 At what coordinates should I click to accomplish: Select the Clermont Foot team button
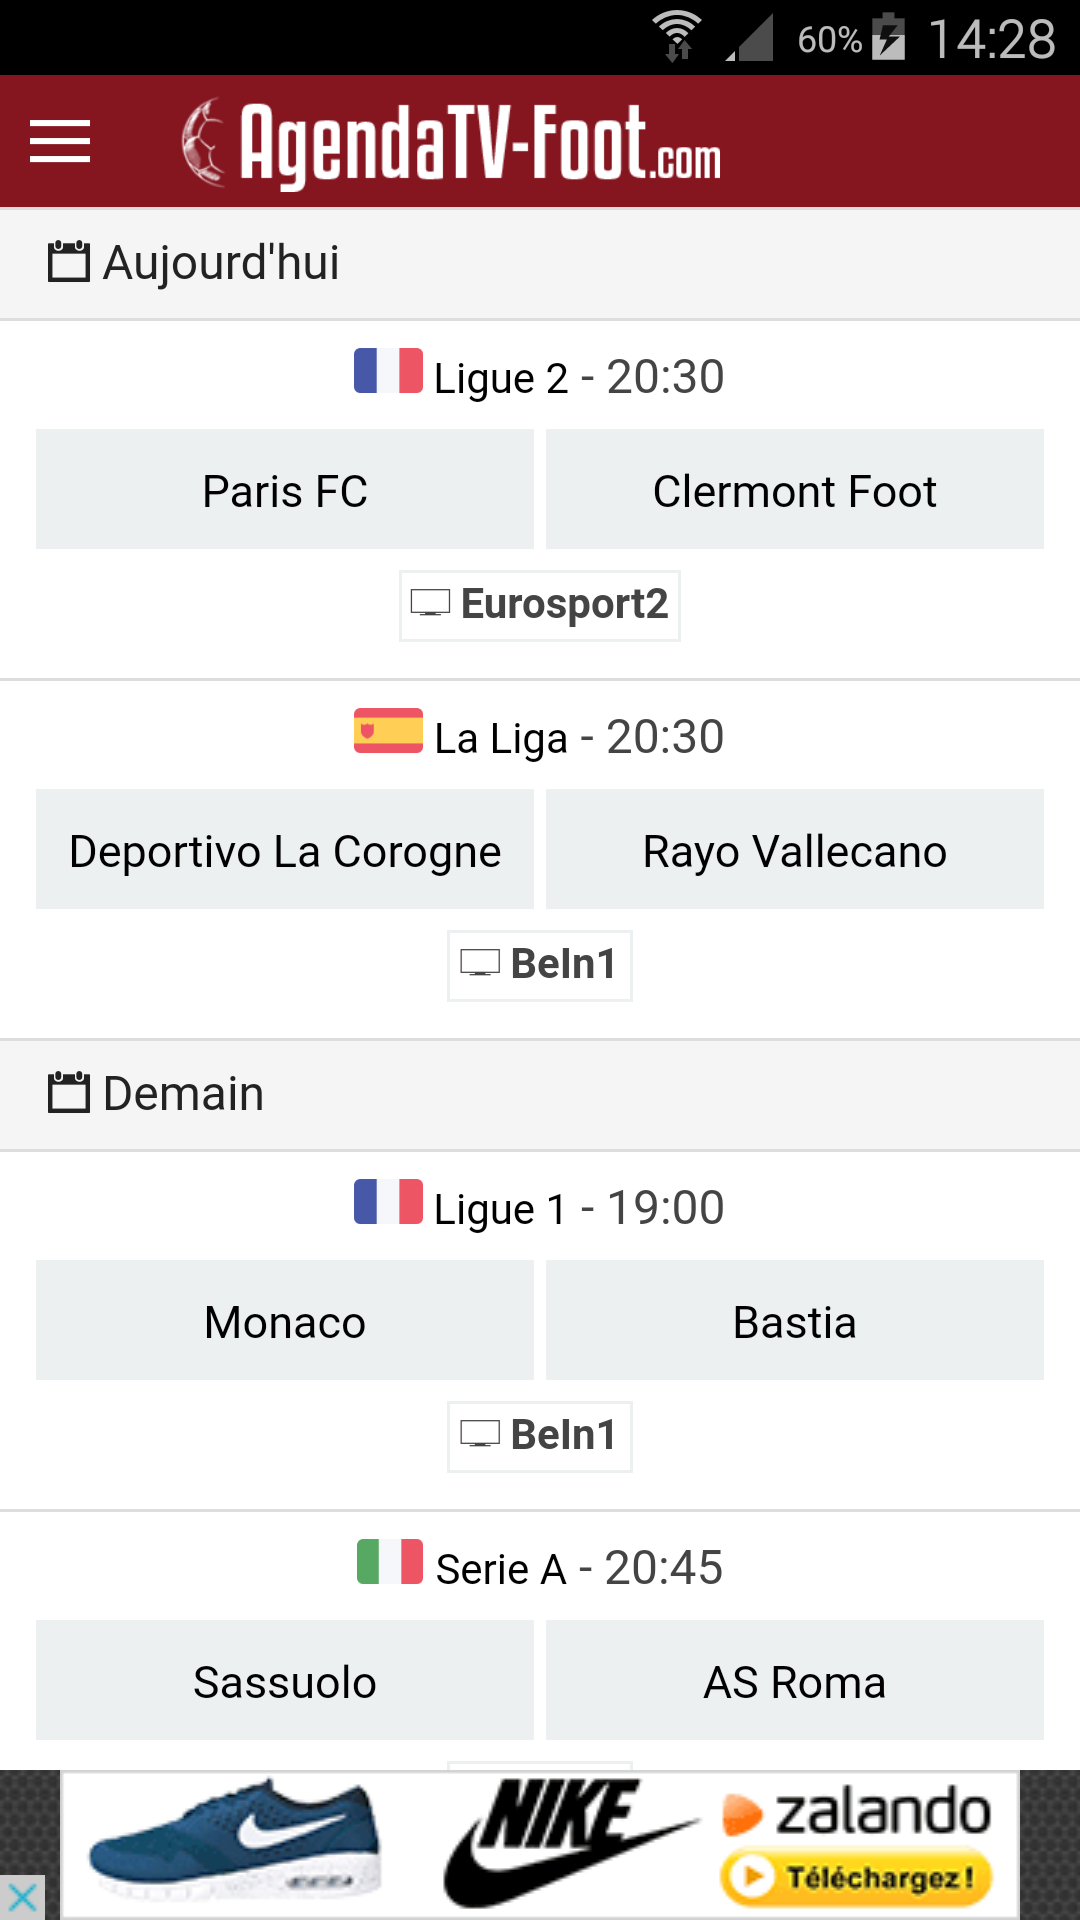[x=795, y=490]
